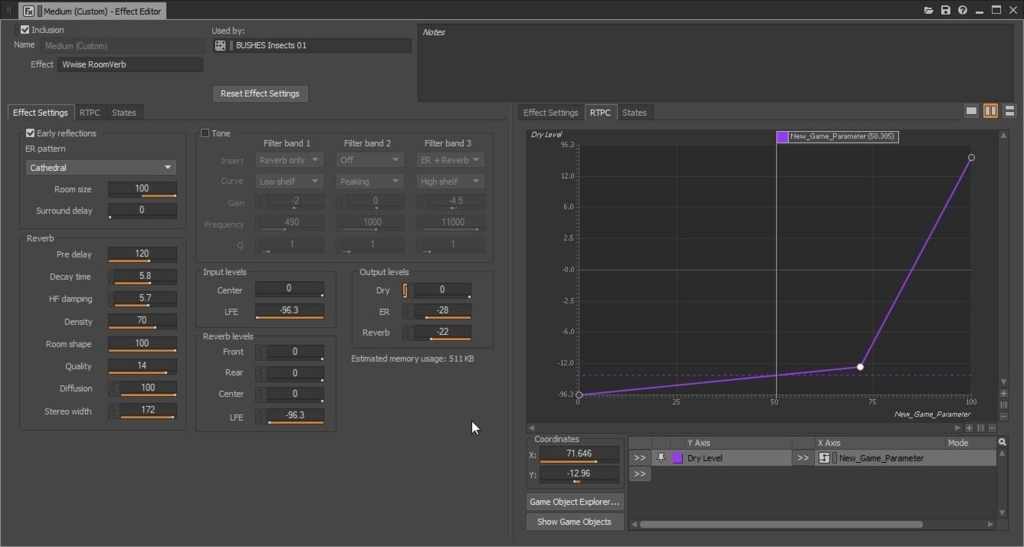The height and width of the screenshot is (547, 1024).
Task: Click the horizontal zoom-out minus icon under graph
Action: tap(992, 428)
